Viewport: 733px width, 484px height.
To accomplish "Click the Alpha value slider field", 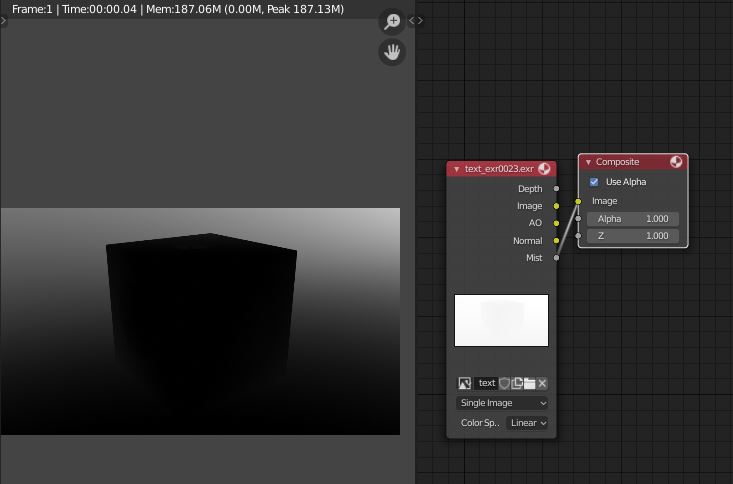I will click(x=632, y=219).
